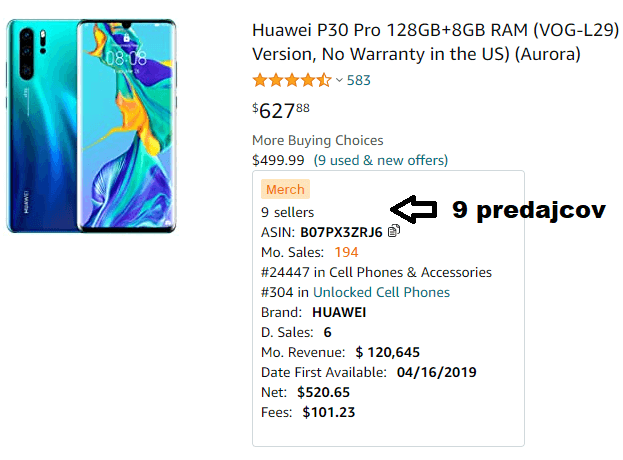Click the Date First Available 04/16/2019

[436, 372]
